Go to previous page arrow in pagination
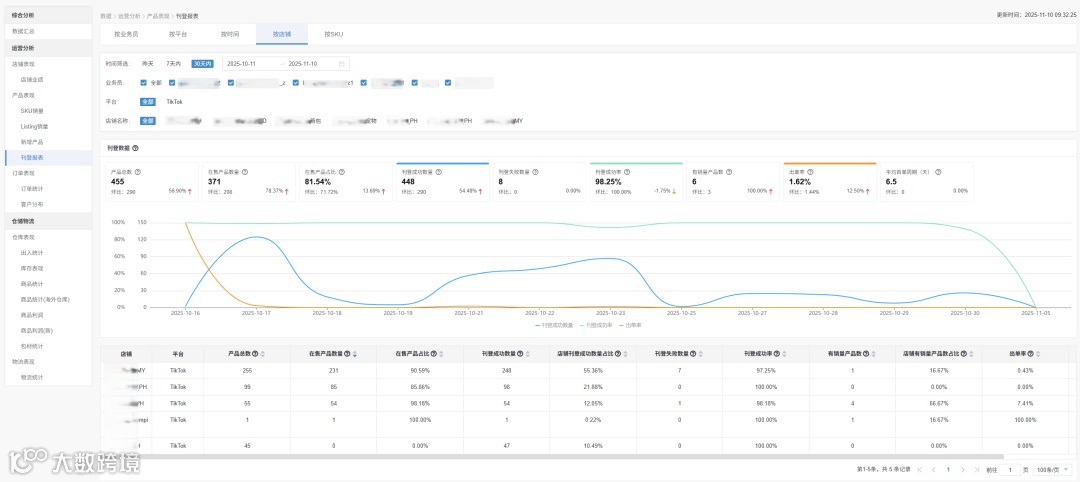Screen dimensions: 1080x482 [x=933, y=469]
